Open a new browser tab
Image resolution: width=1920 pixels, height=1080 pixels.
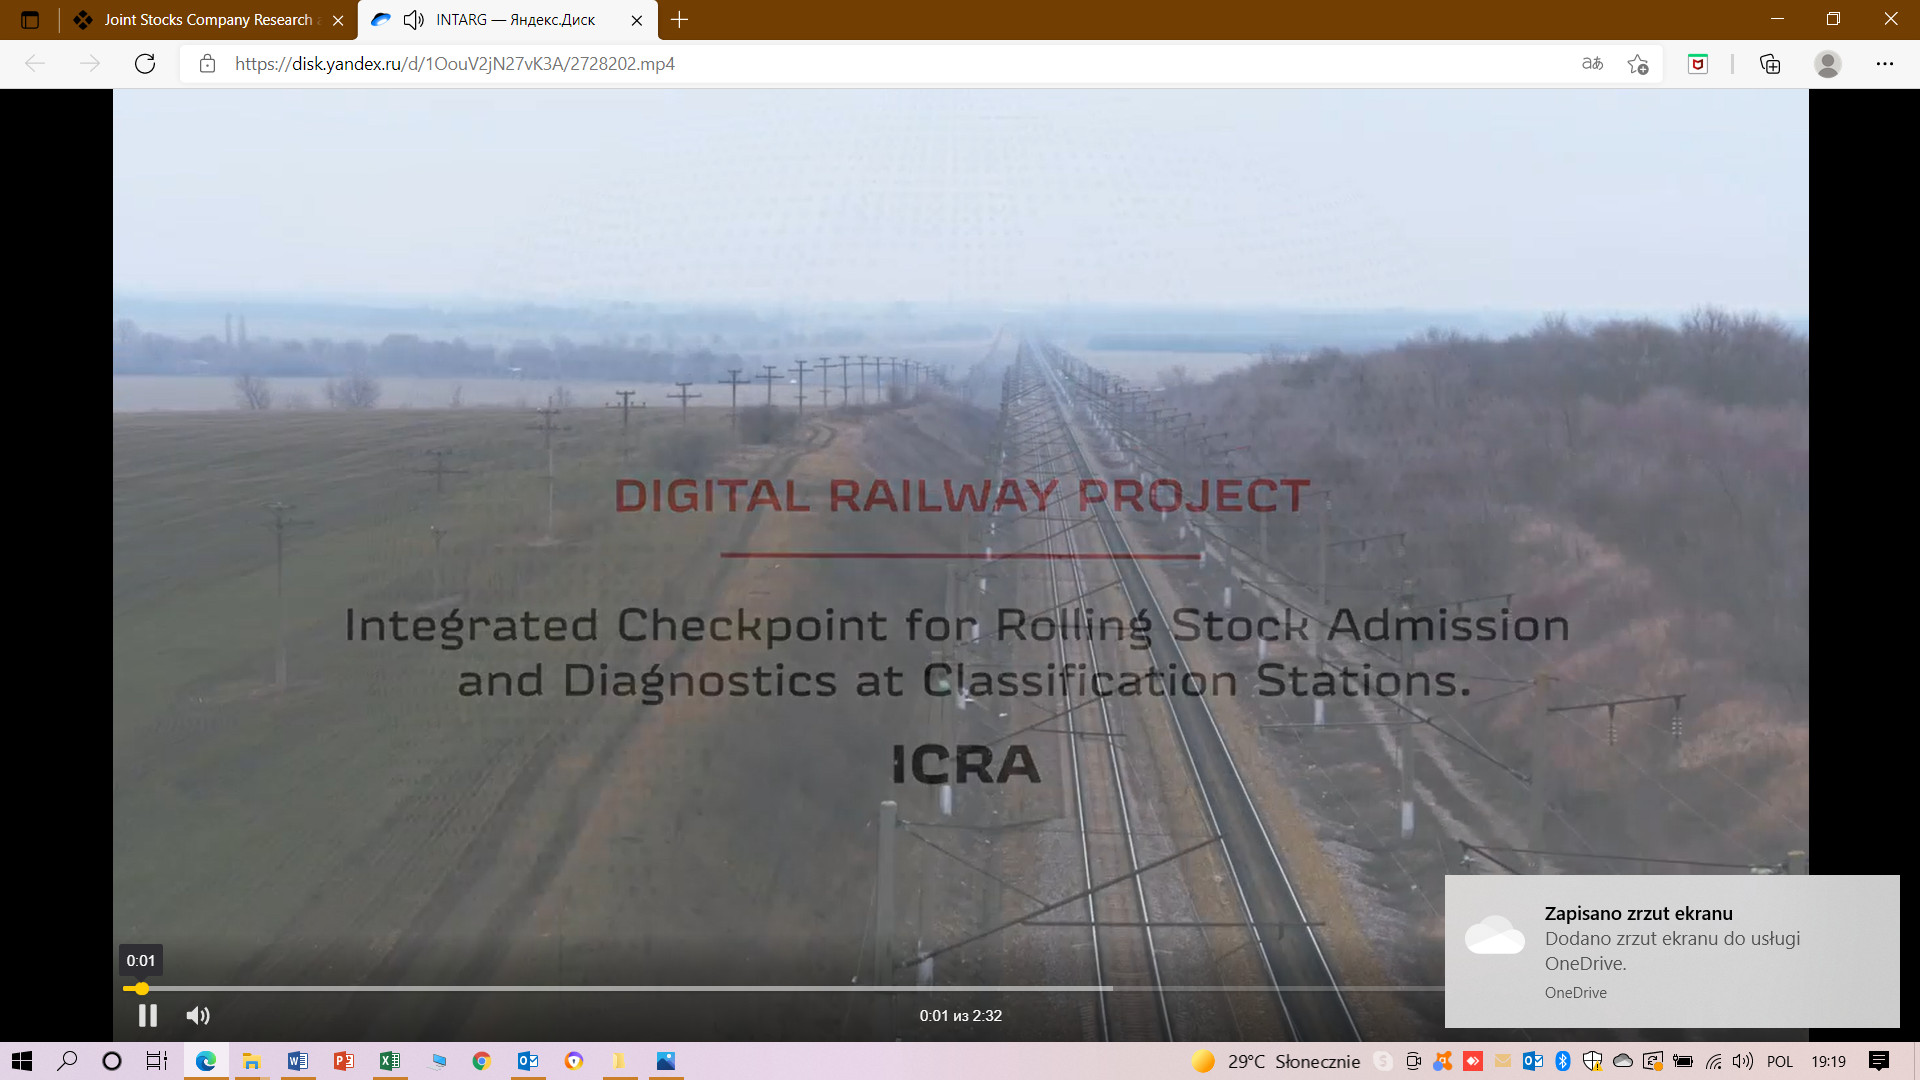click(x=679, y=20)
